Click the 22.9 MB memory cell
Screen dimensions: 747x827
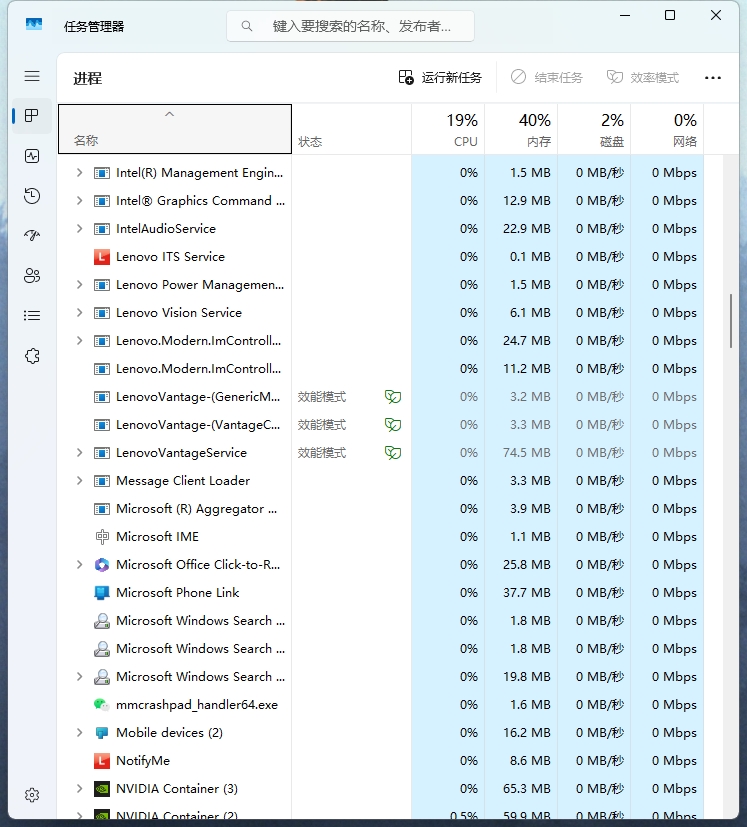click(x=521, y=228)
